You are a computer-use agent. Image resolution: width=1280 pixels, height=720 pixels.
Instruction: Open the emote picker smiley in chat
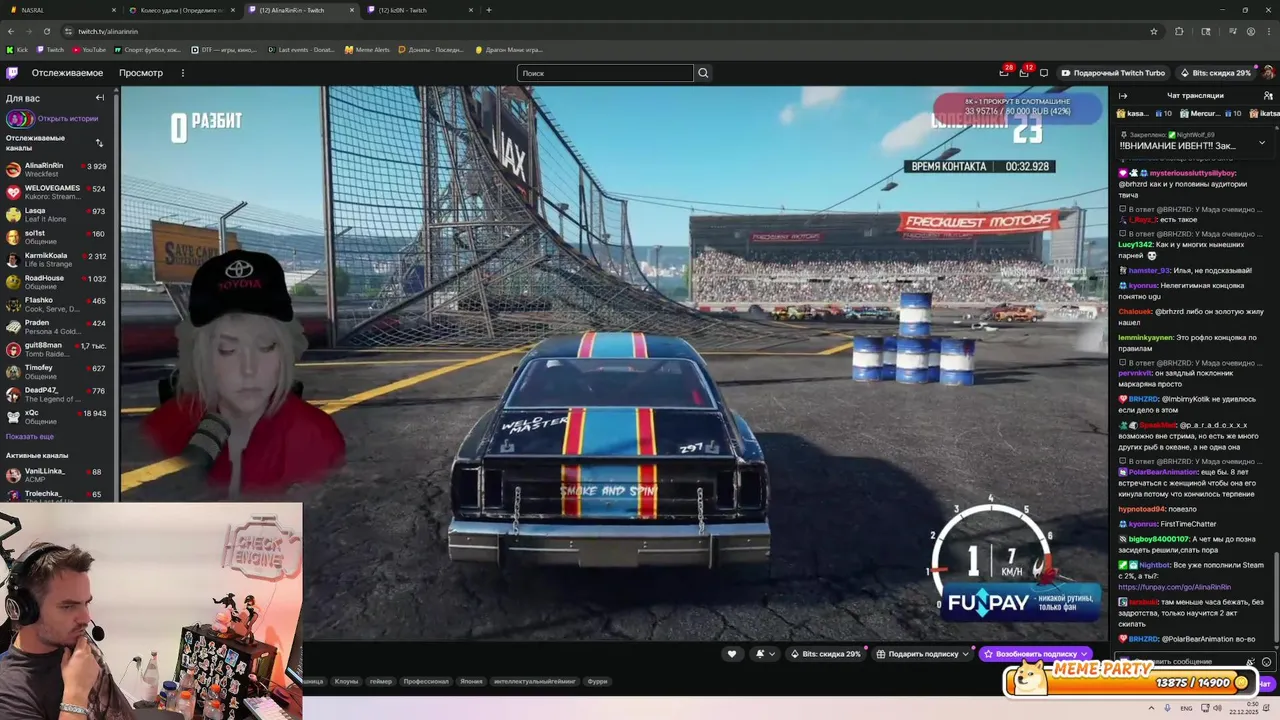click(x=1267, y=662)
